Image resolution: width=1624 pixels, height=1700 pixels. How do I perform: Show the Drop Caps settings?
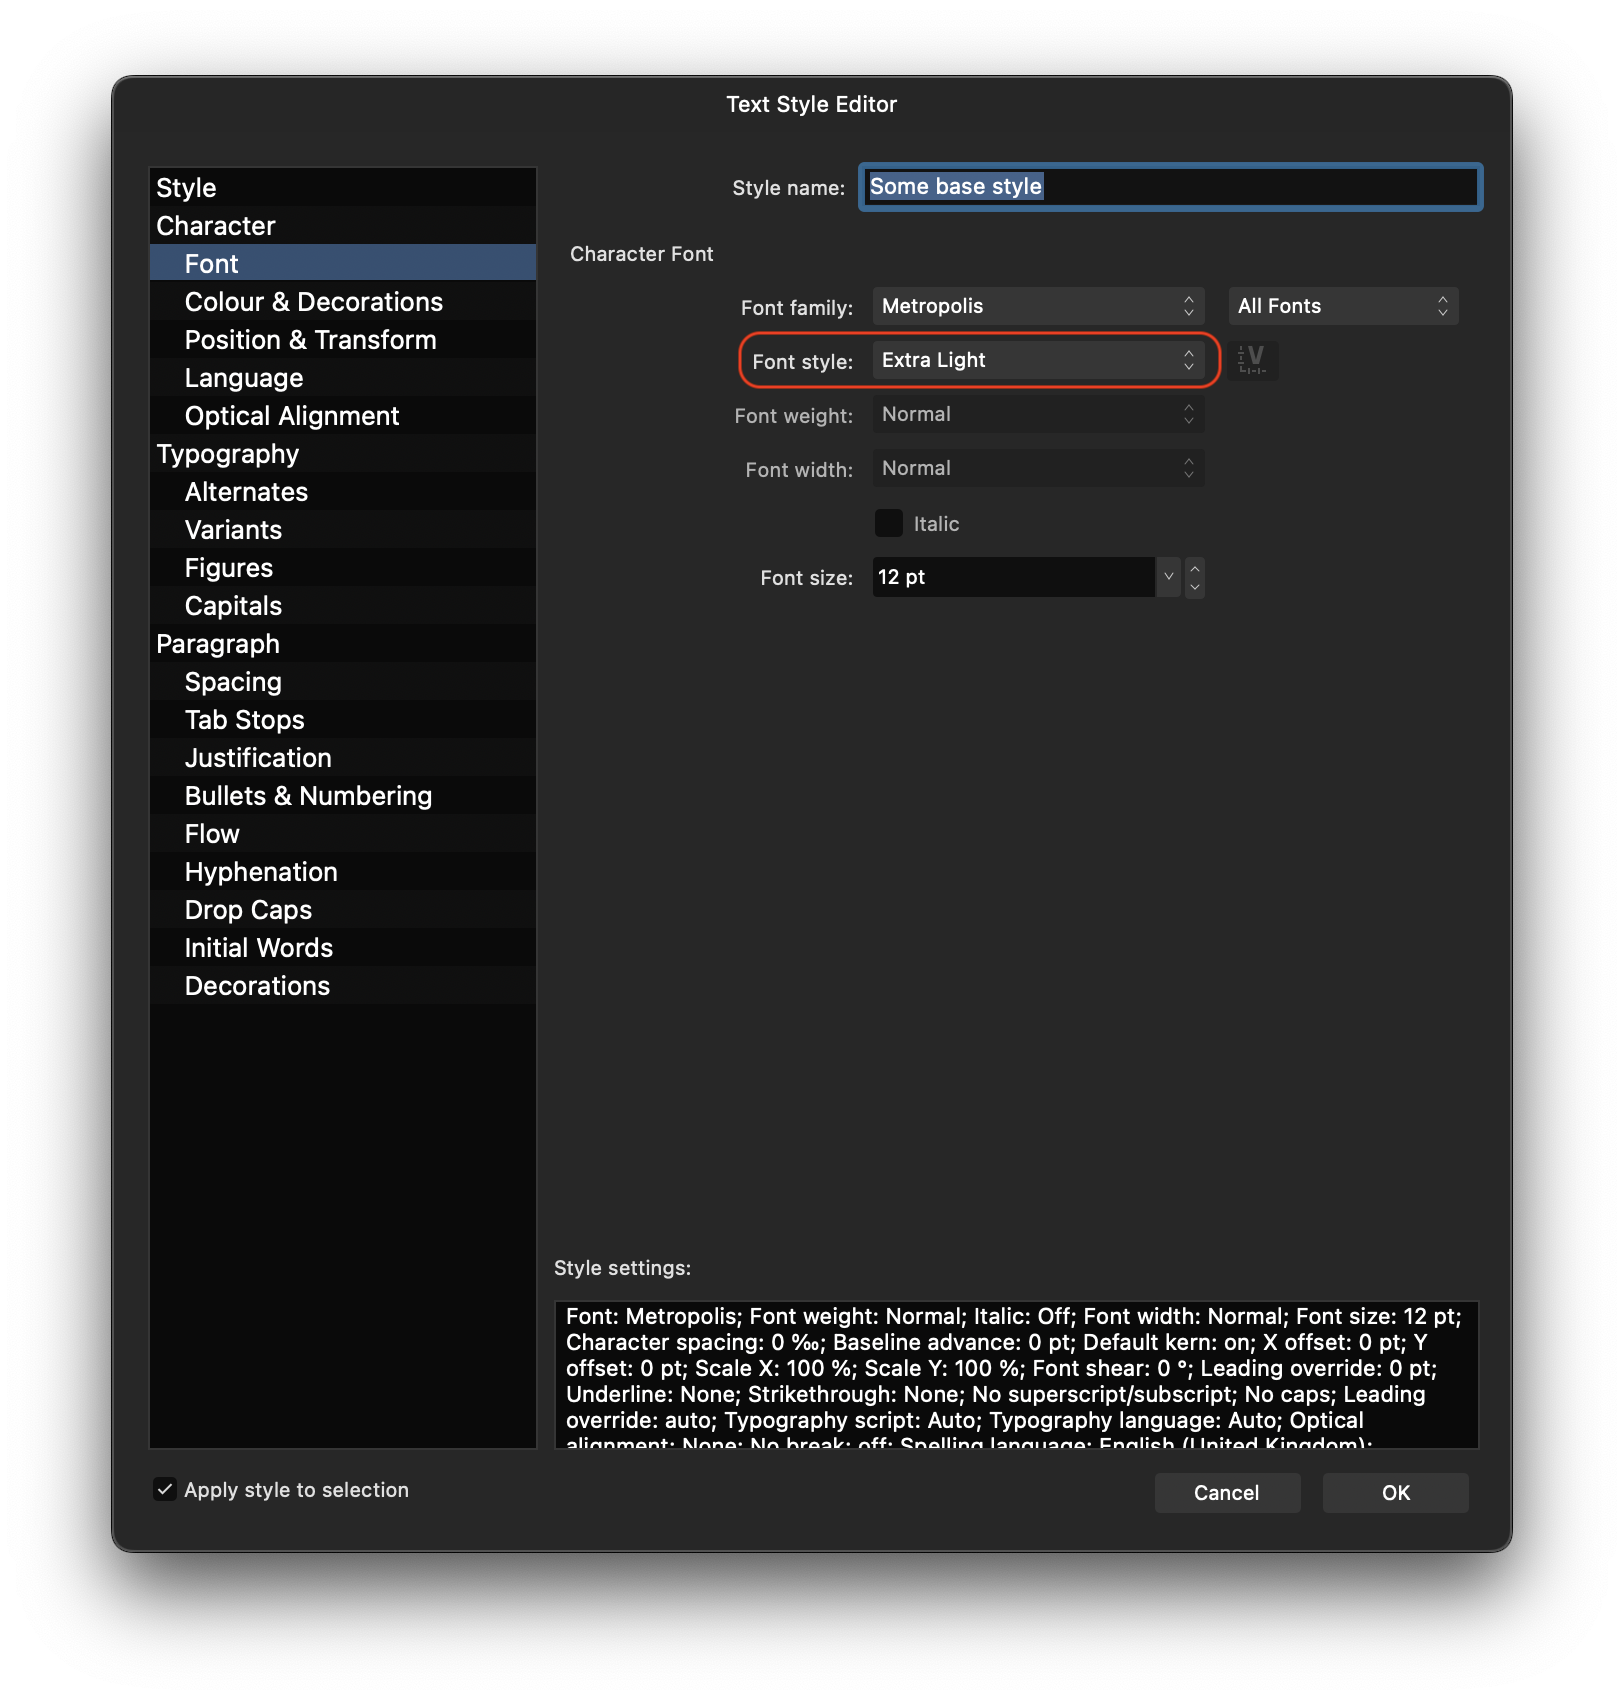248,910
